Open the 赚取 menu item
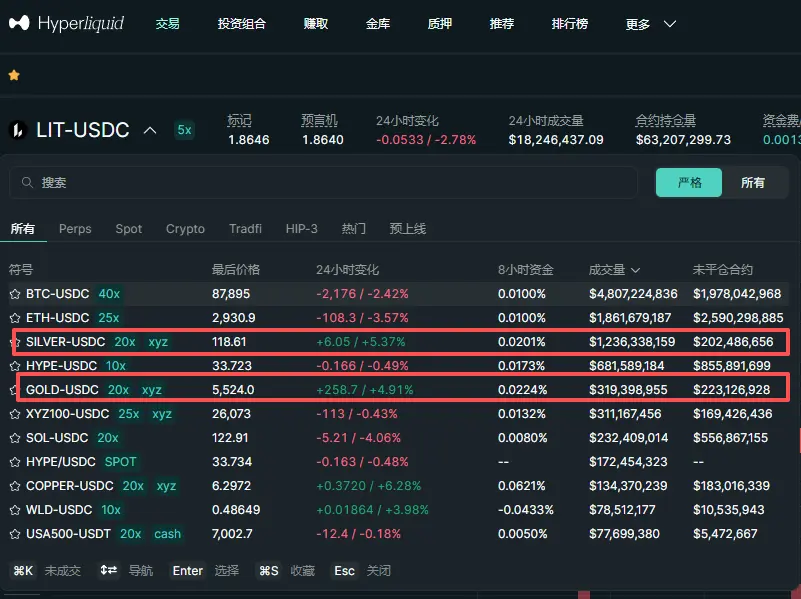The height and width of the screenshot is (599, 801). pos(316,23)
